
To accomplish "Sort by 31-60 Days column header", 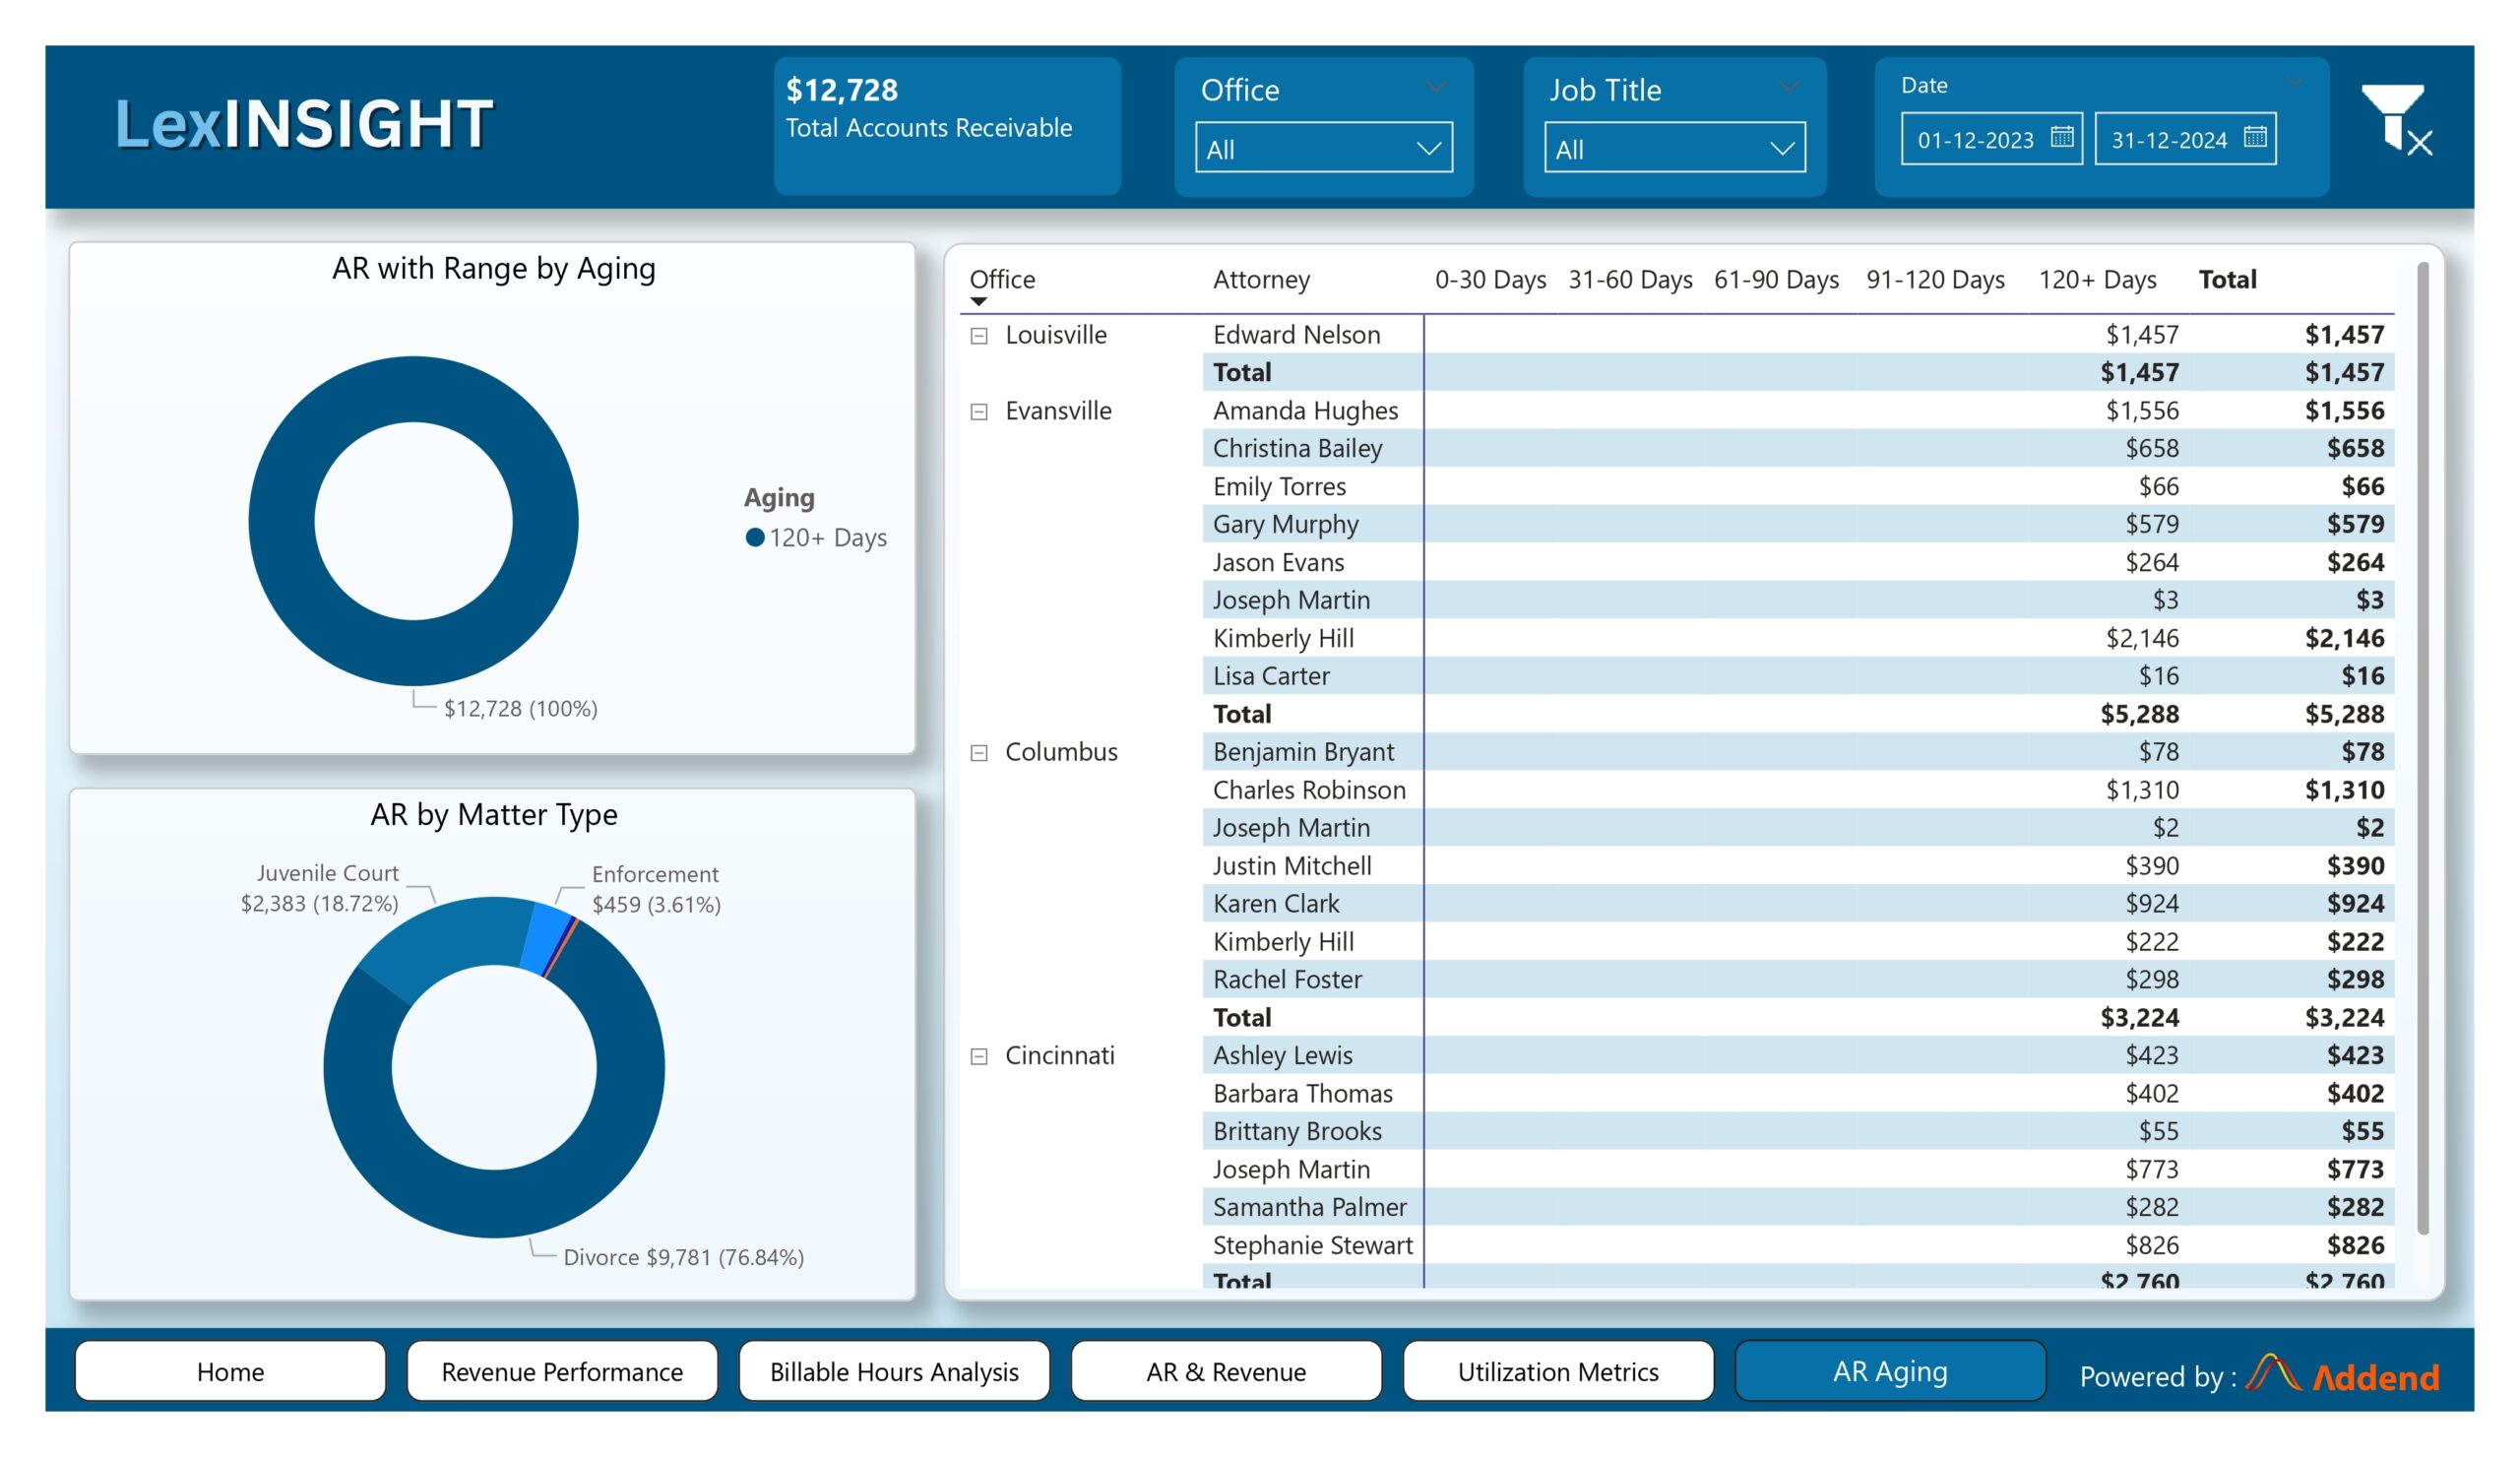I will (x=1630, y=280).
